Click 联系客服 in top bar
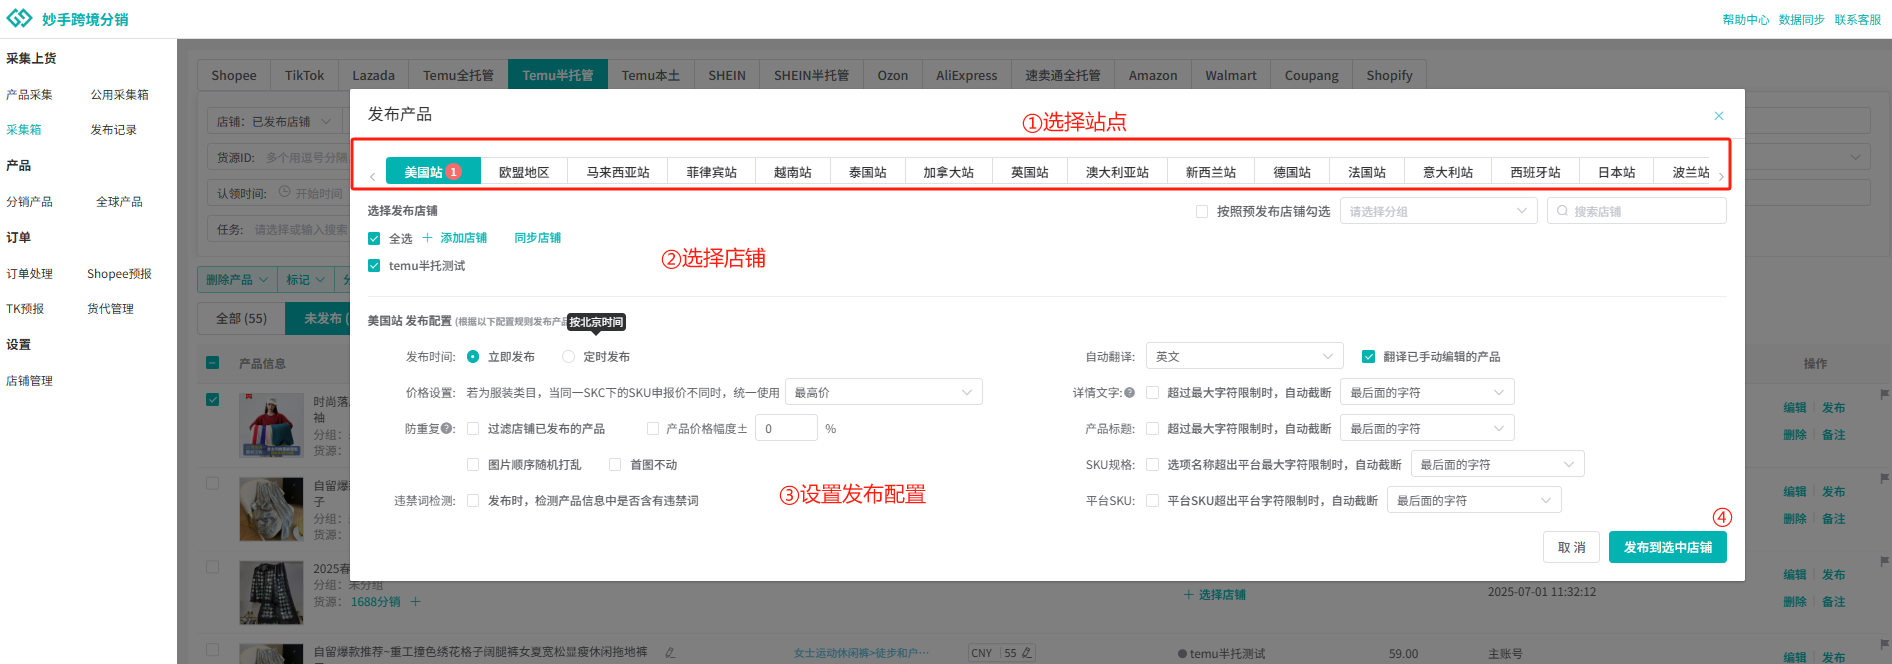This screenshot has height=664, width=1892. 1857,20
